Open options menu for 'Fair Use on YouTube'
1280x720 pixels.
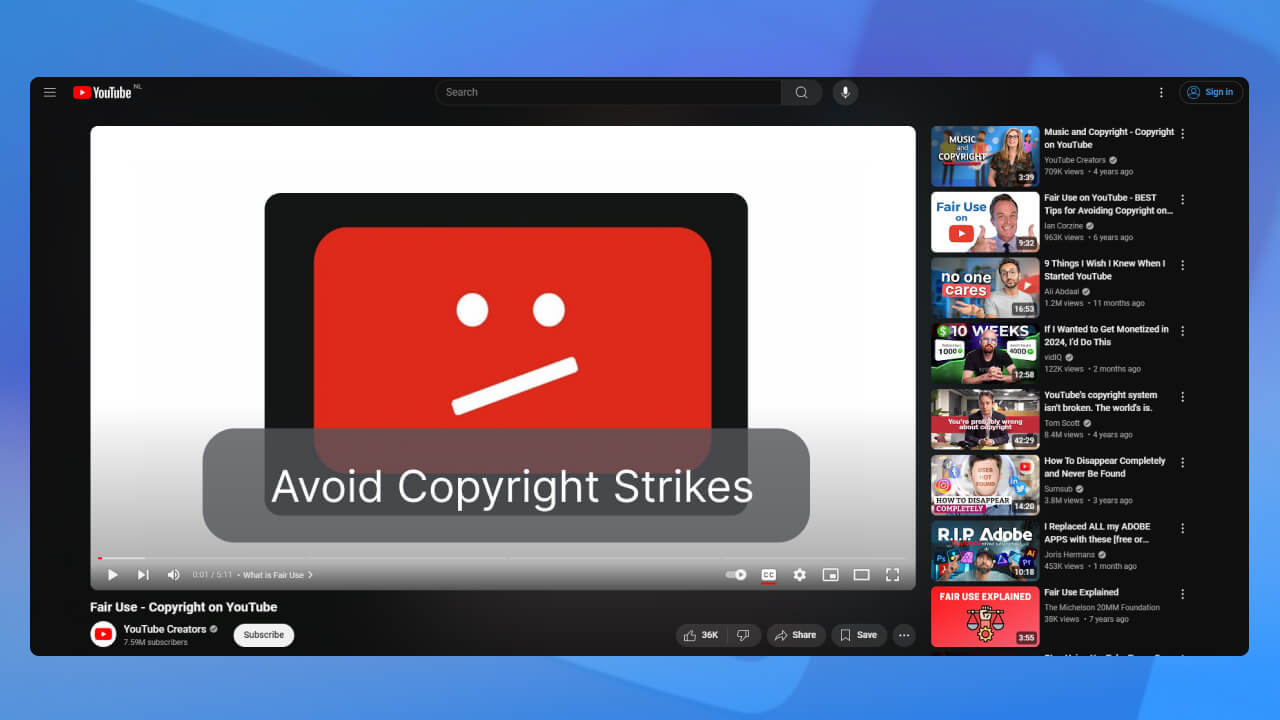pyautogui.click(x=1183, y=199)
